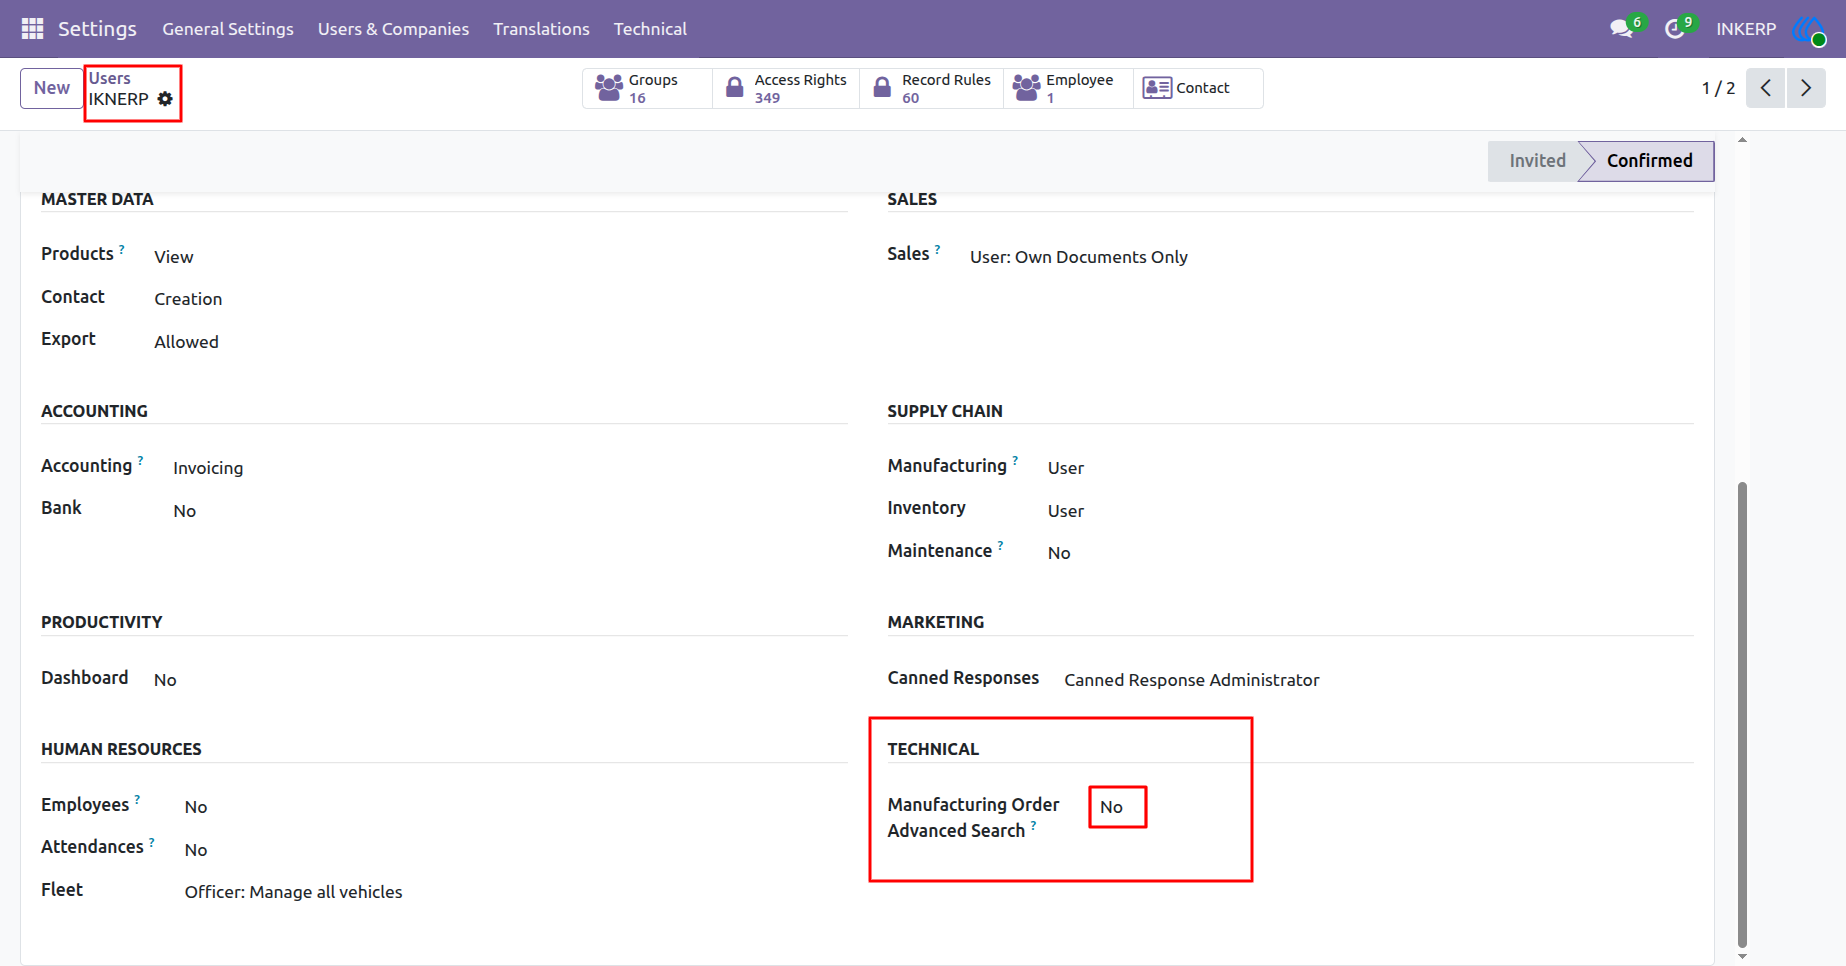Open the Contact stat button
Viewport: 1846px width, 966px height.
1198,88
